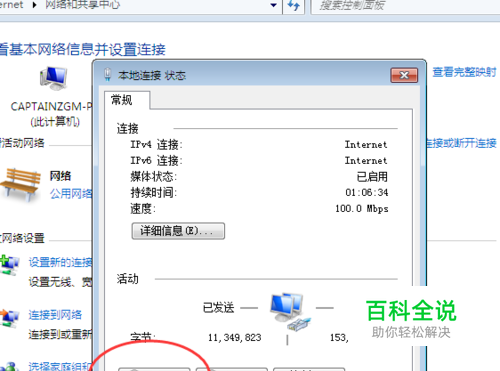Viewport: 500px width, 371px height.
Task: Click the 01:06:34 duration value
Action: point(367,193)
